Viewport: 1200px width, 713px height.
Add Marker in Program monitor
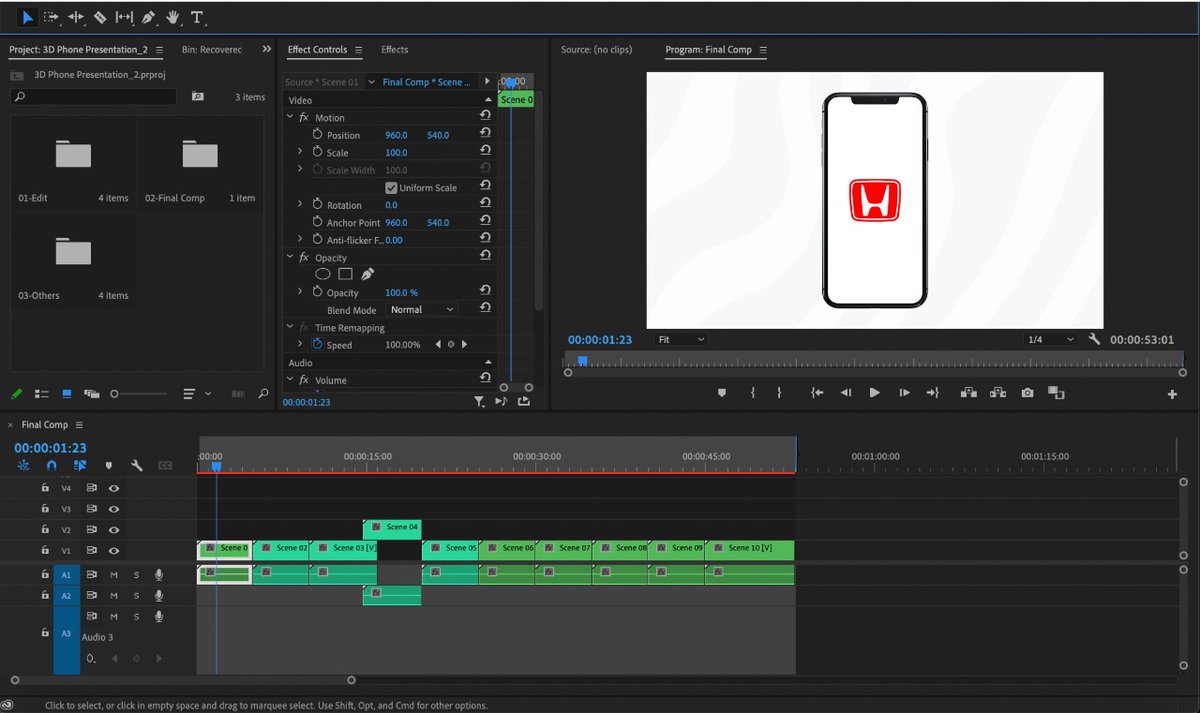click(x=722, y=393)
